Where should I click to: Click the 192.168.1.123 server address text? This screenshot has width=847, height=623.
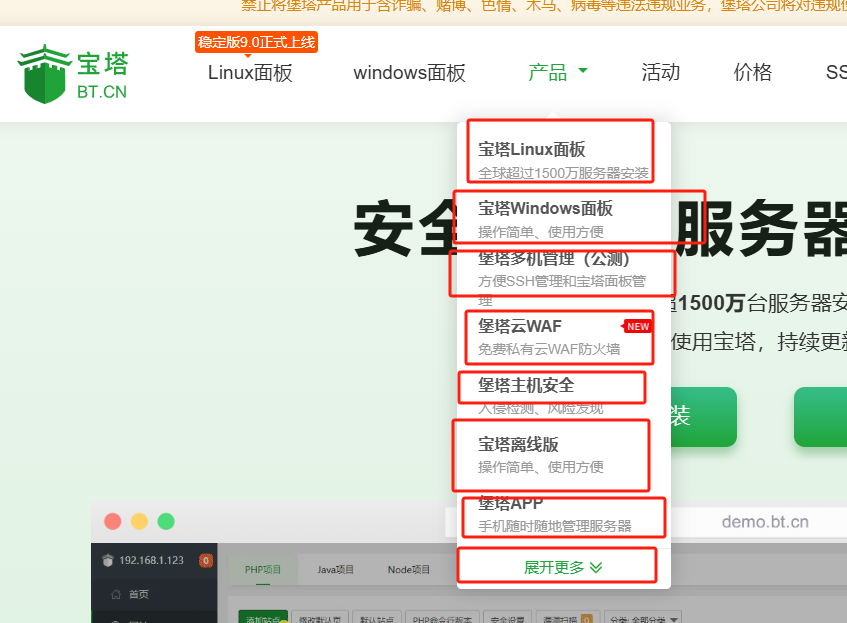151,560
